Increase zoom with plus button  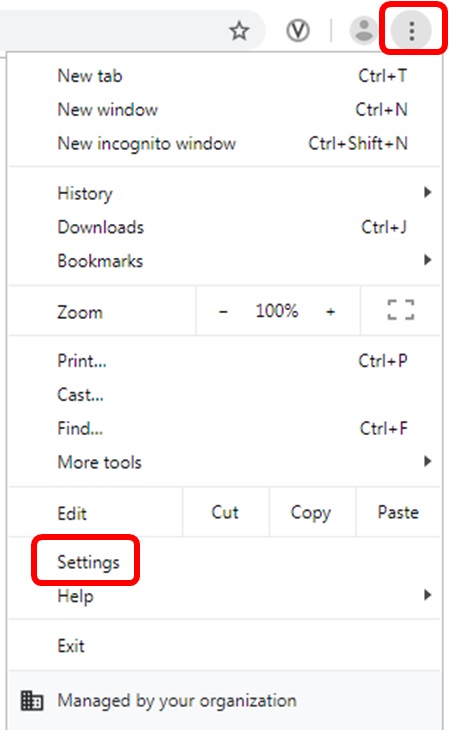(x=331, y=311)
